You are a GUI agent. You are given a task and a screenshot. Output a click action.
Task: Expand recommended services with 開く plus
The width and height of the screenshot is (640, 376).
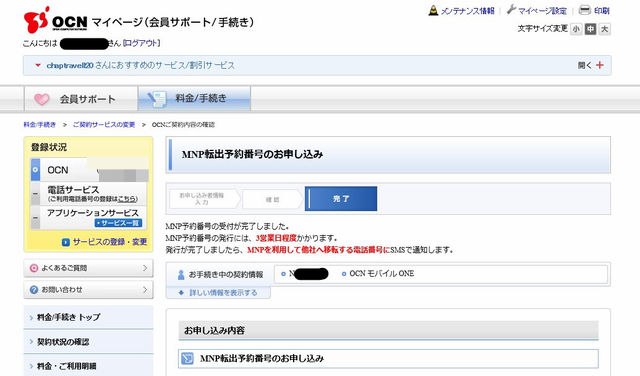[x=591, y=65]
